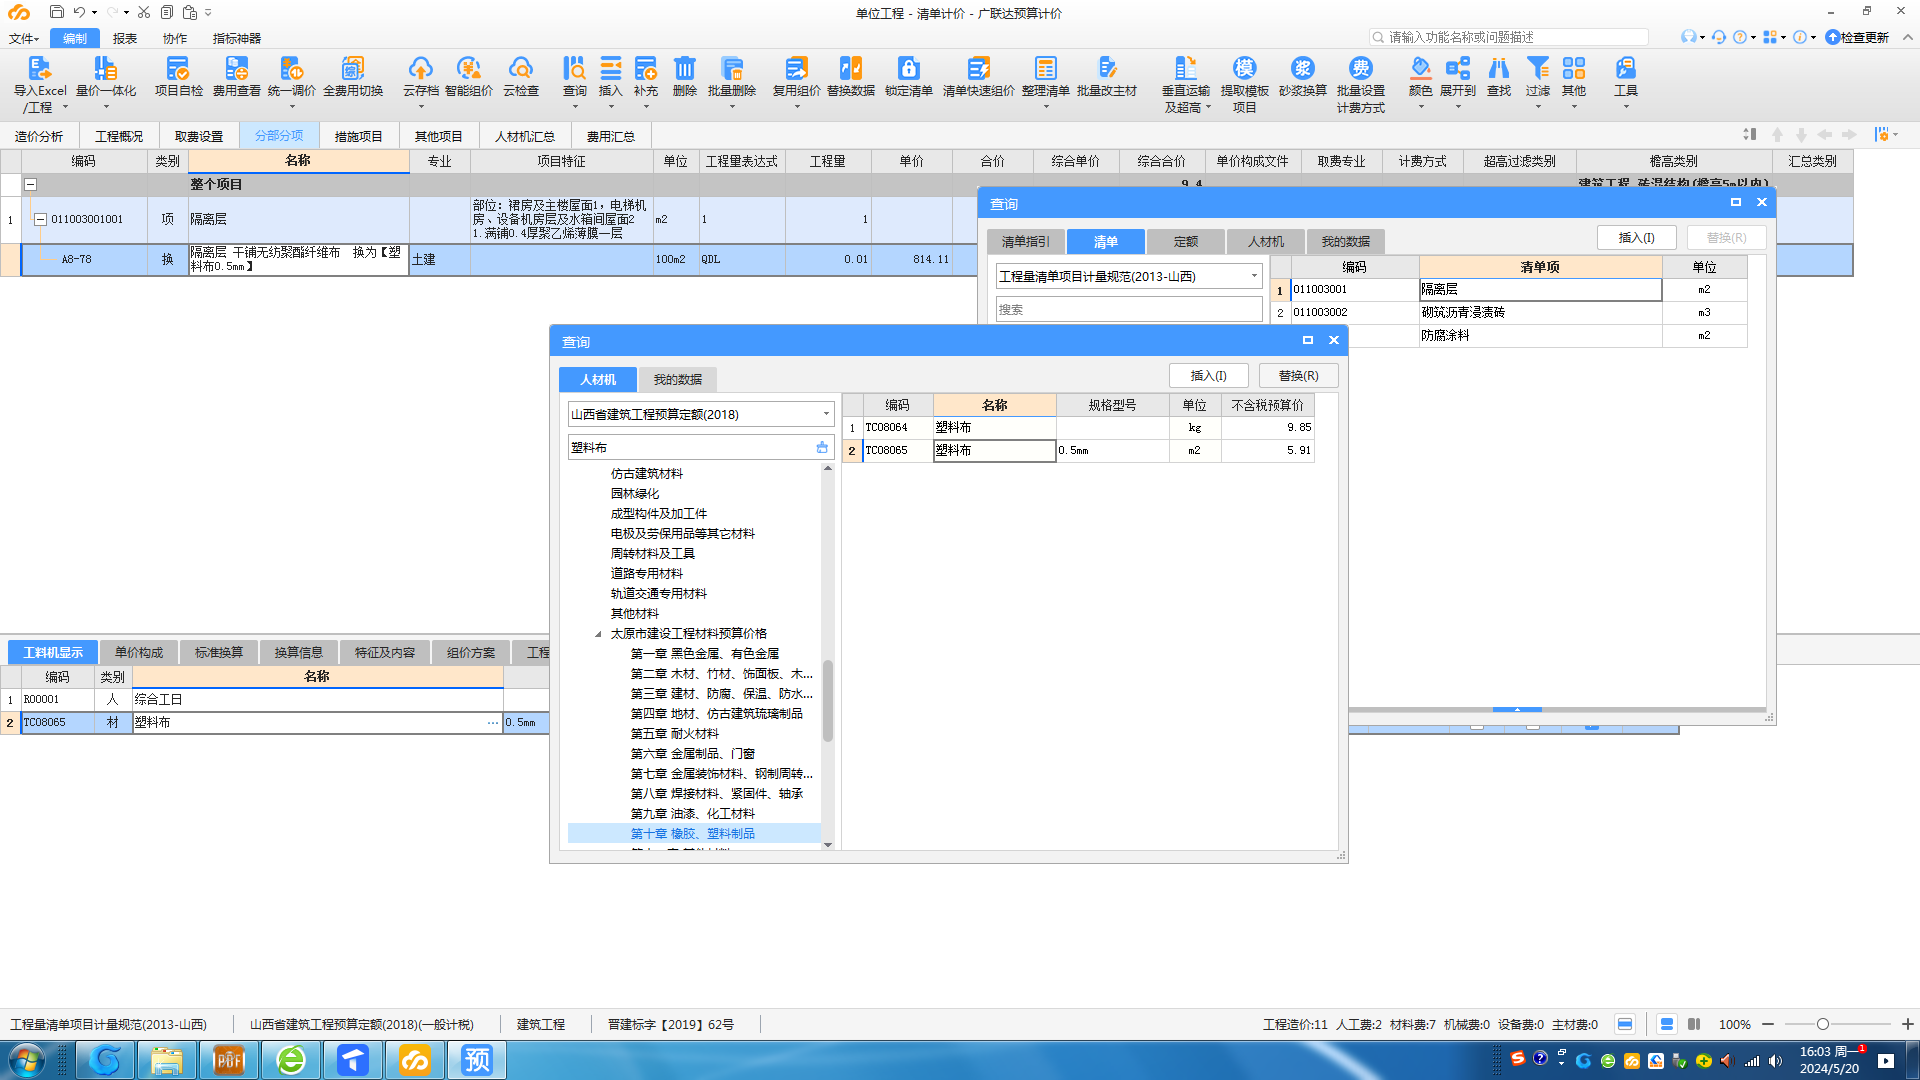Select 第十章 橡胶、塑料制品 tree item
This screenshot has height=1080, width=1920.
pyautogui.click(x=692, y=833)
